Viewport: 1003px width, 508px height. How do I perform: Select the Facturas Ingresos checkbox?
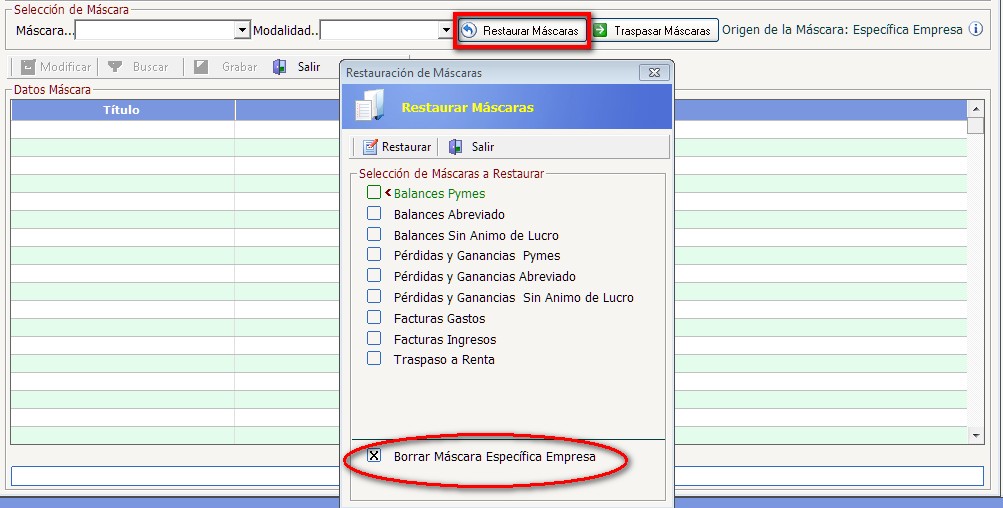[374, 338]
